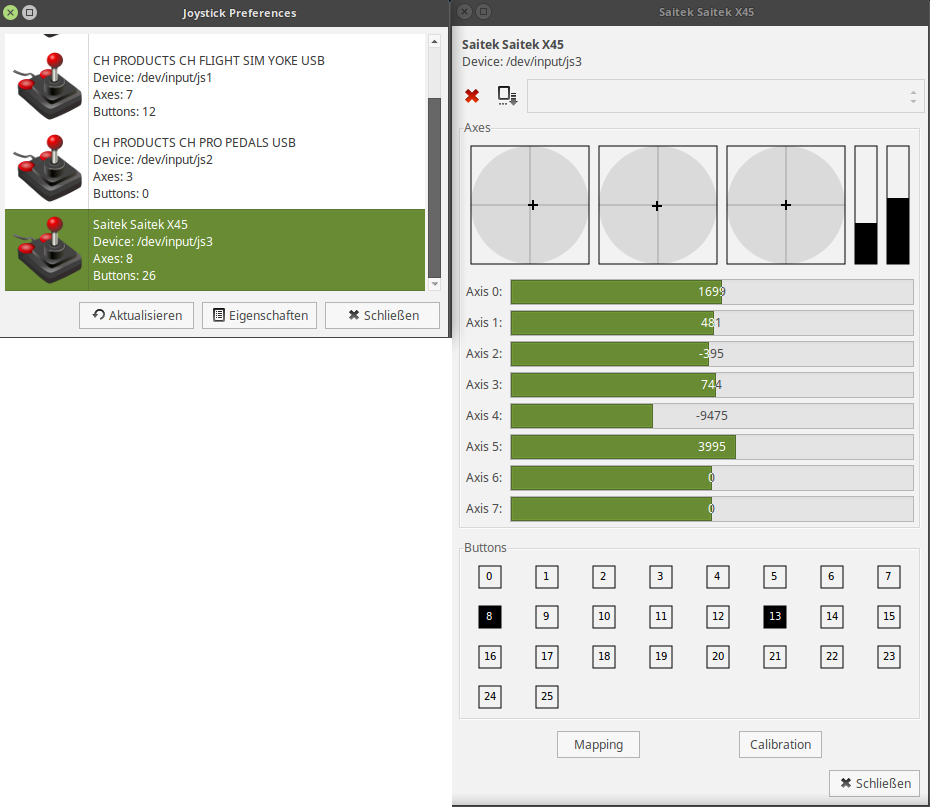Image resolution: width=930 pixels, height=807 pixels.
Task: Click the taller second vertical gauge
Action: pos(897,205)
